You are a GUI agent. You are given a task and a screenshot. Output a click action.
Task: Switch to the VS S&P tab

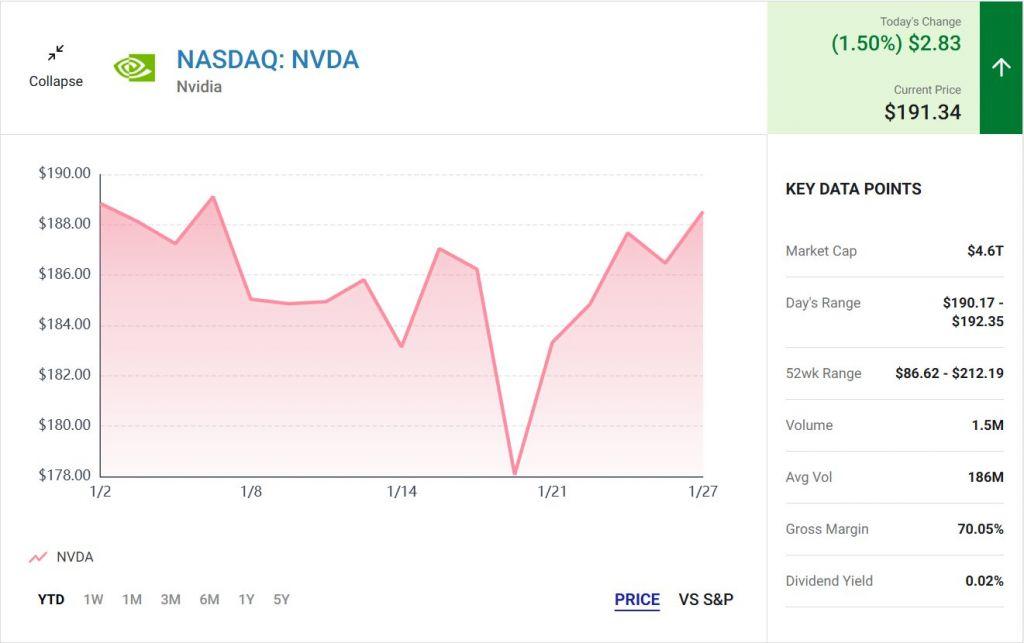tap(705, 600)
